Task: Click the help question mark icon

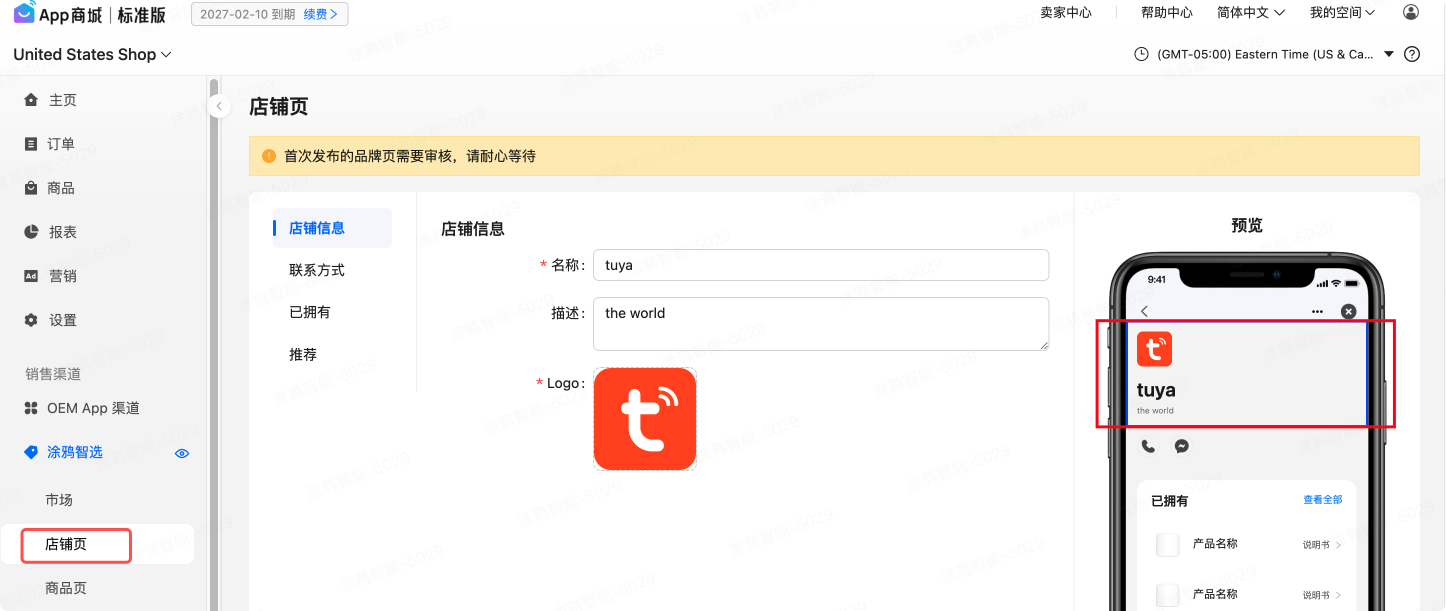Action: tap(1412, 54)
